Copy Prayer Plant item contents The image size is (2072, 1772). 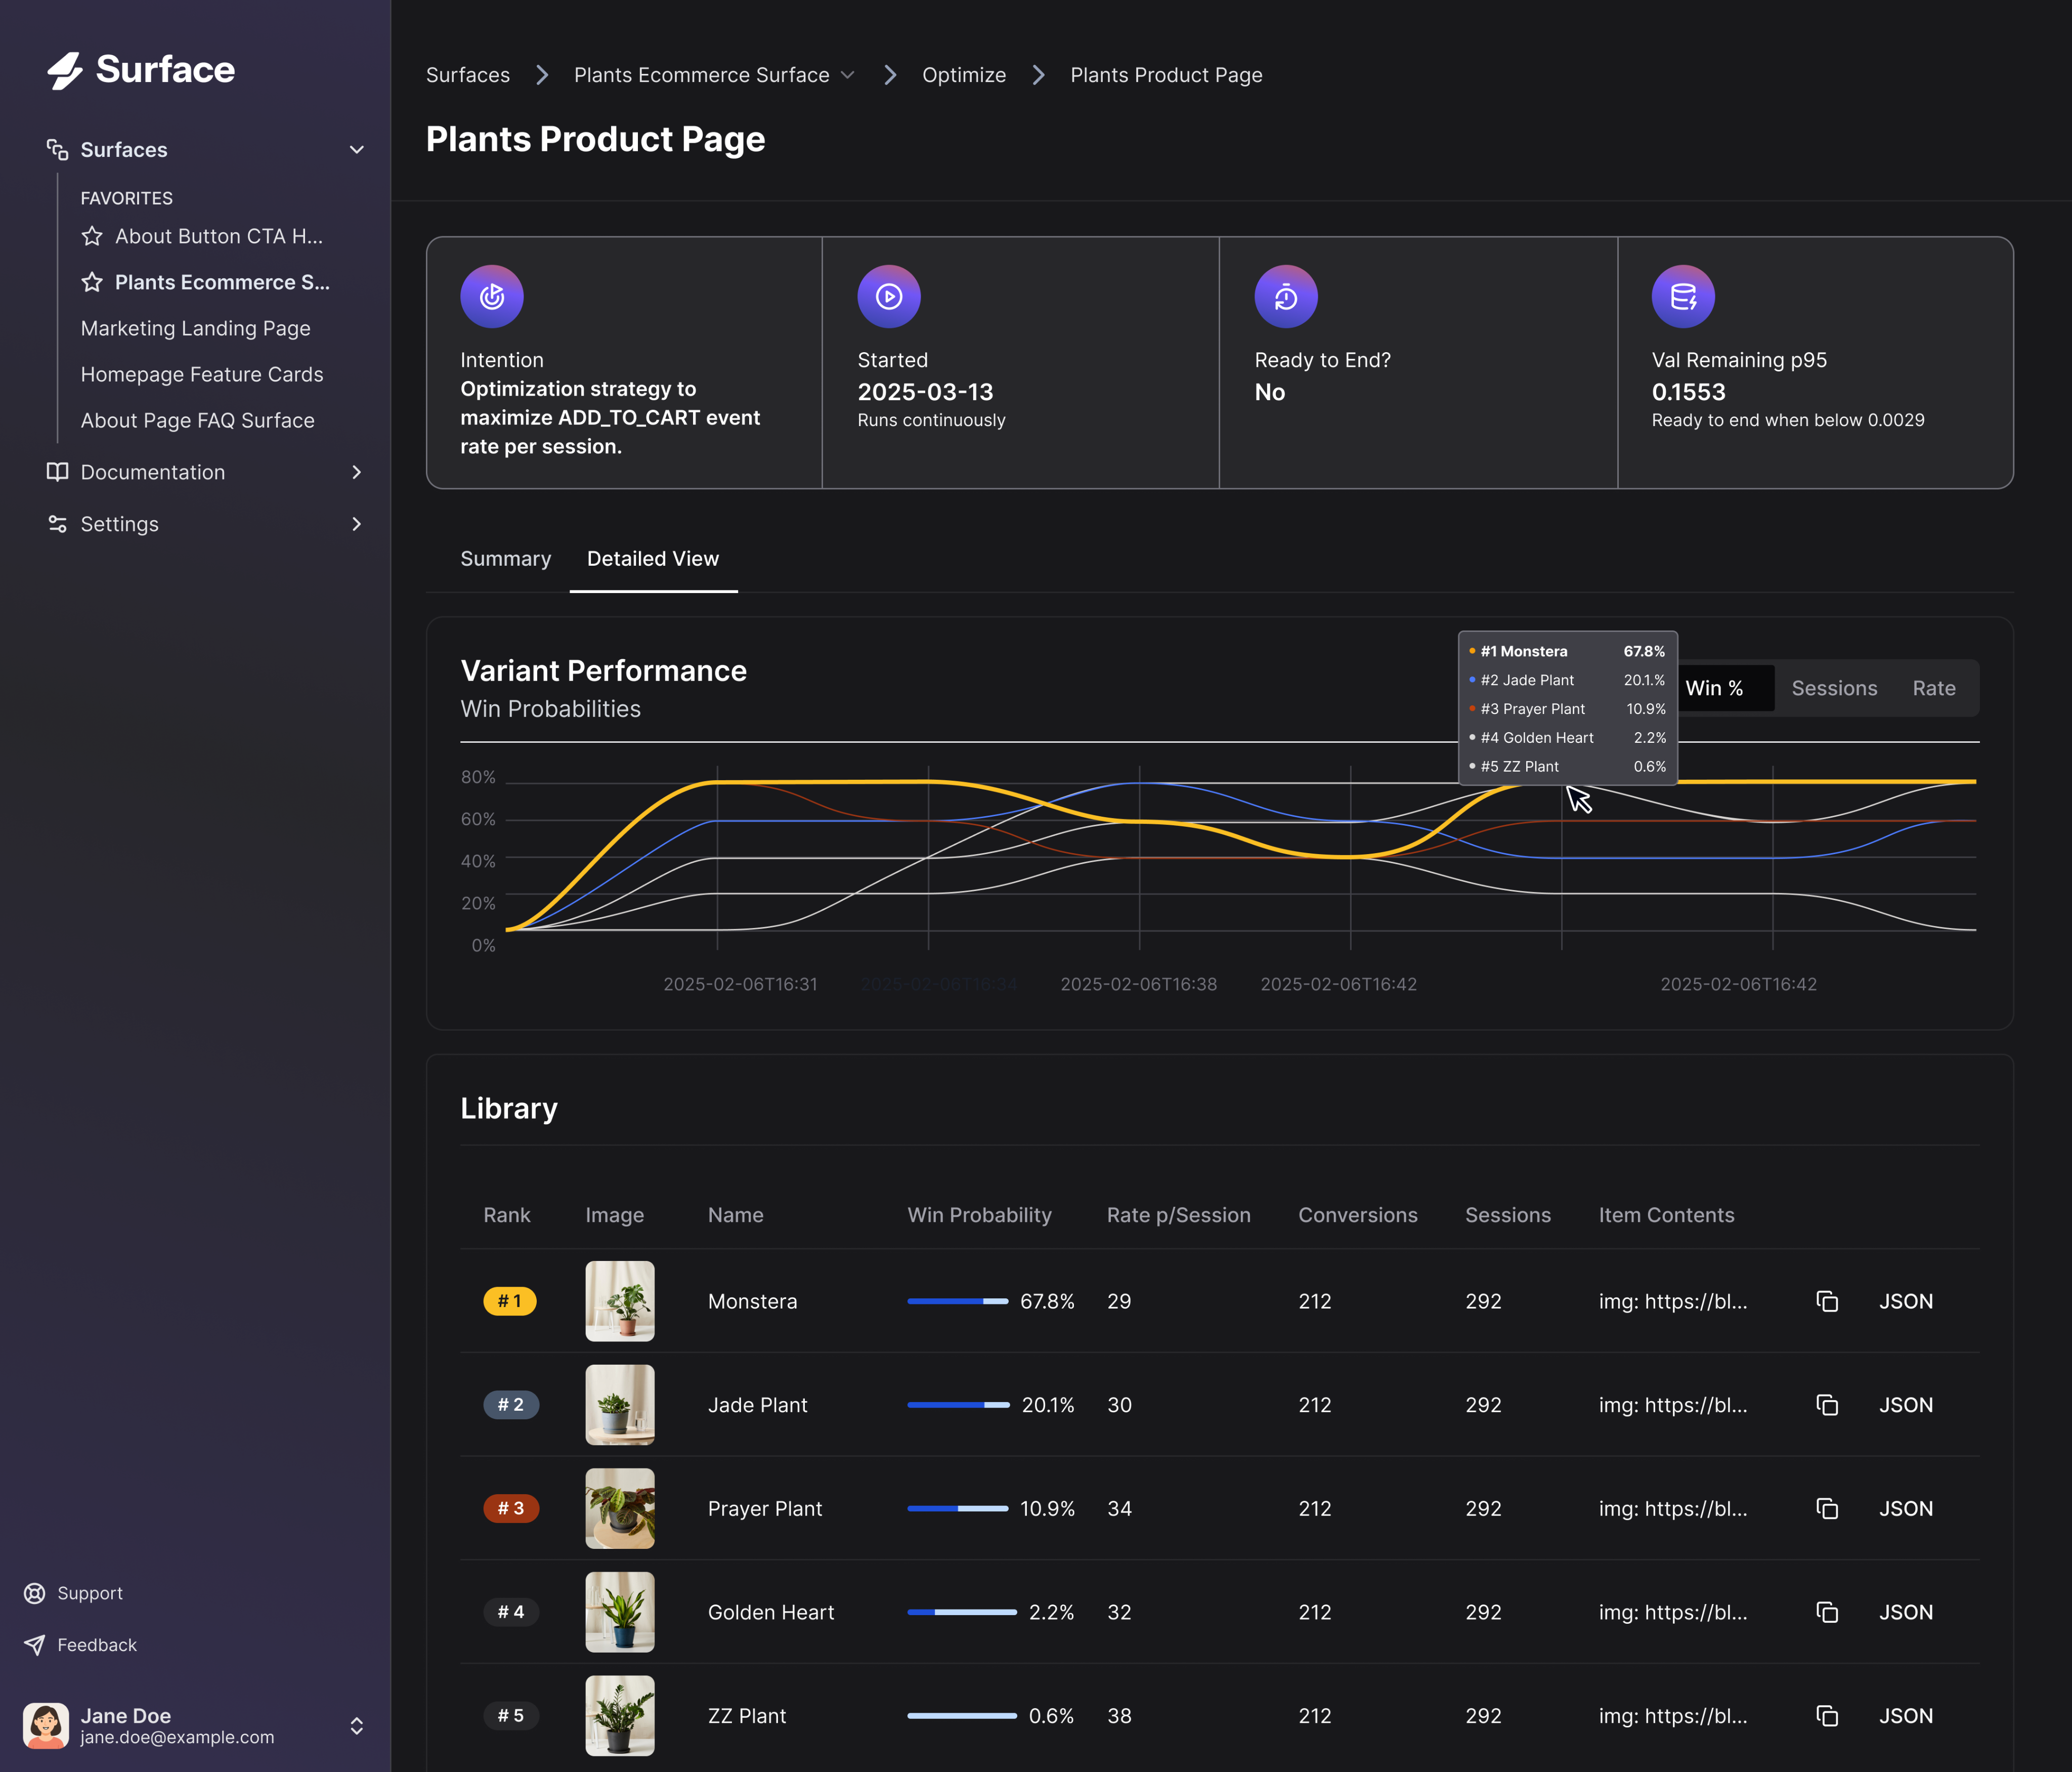pyautogui.click(x=1826, y=1508)
